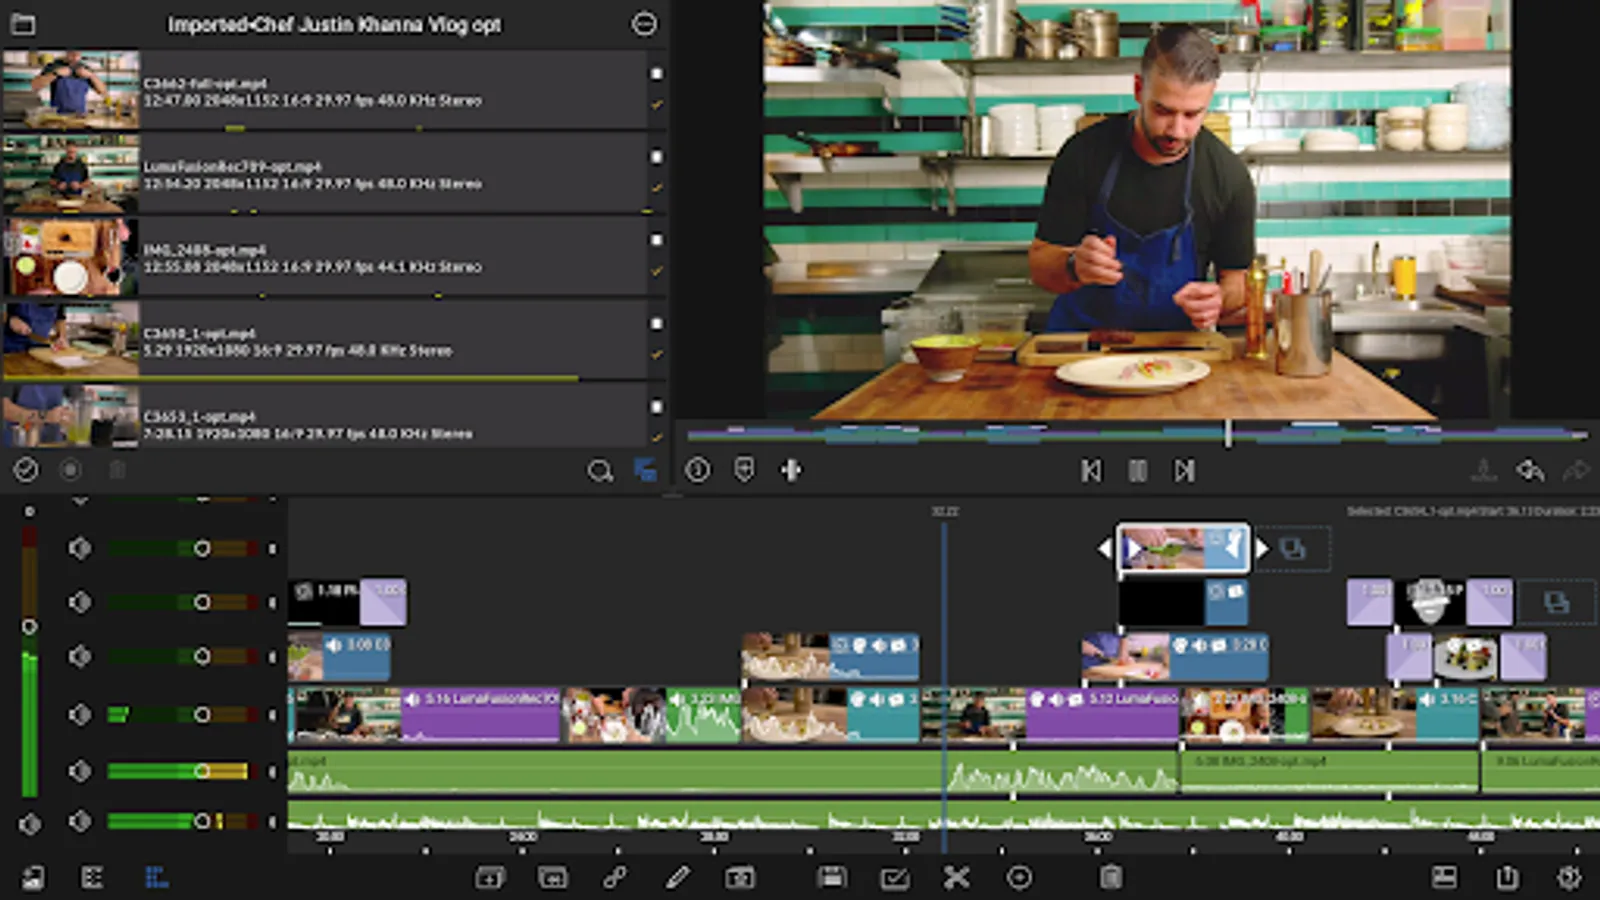Screen dimensions: 1600x900
Task: Click the clock icon below the preview
Action: pyautogui.click(x=698, y=470)
